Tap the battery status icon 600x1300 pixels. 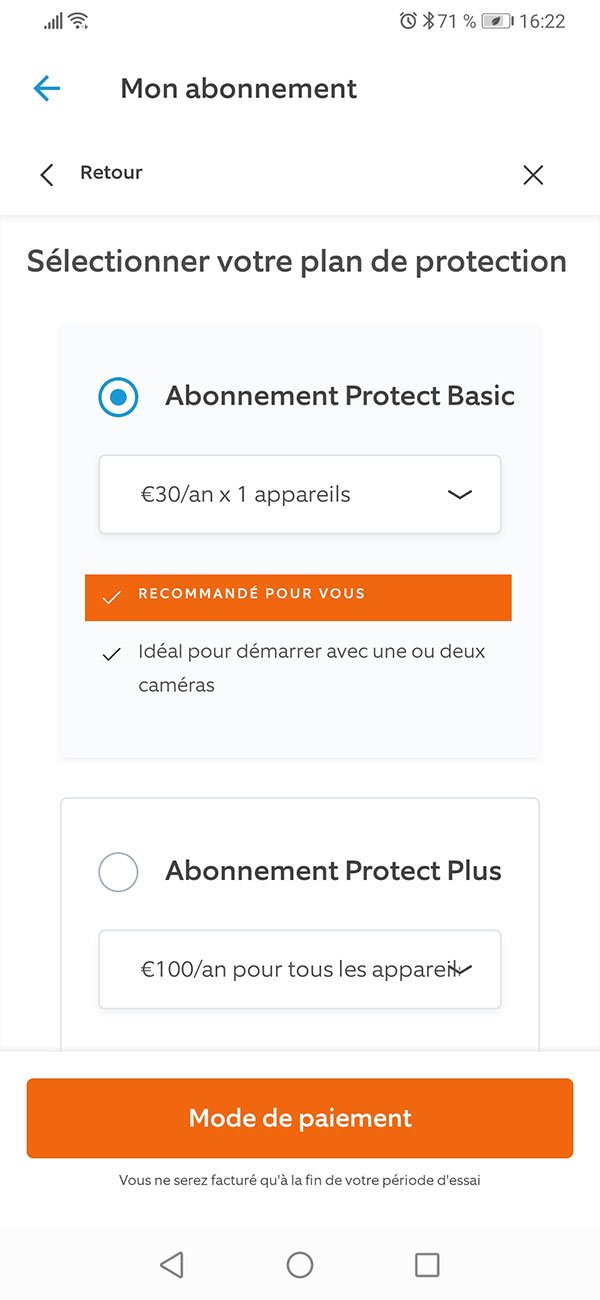pyautogui.click(x=497, y=21)
